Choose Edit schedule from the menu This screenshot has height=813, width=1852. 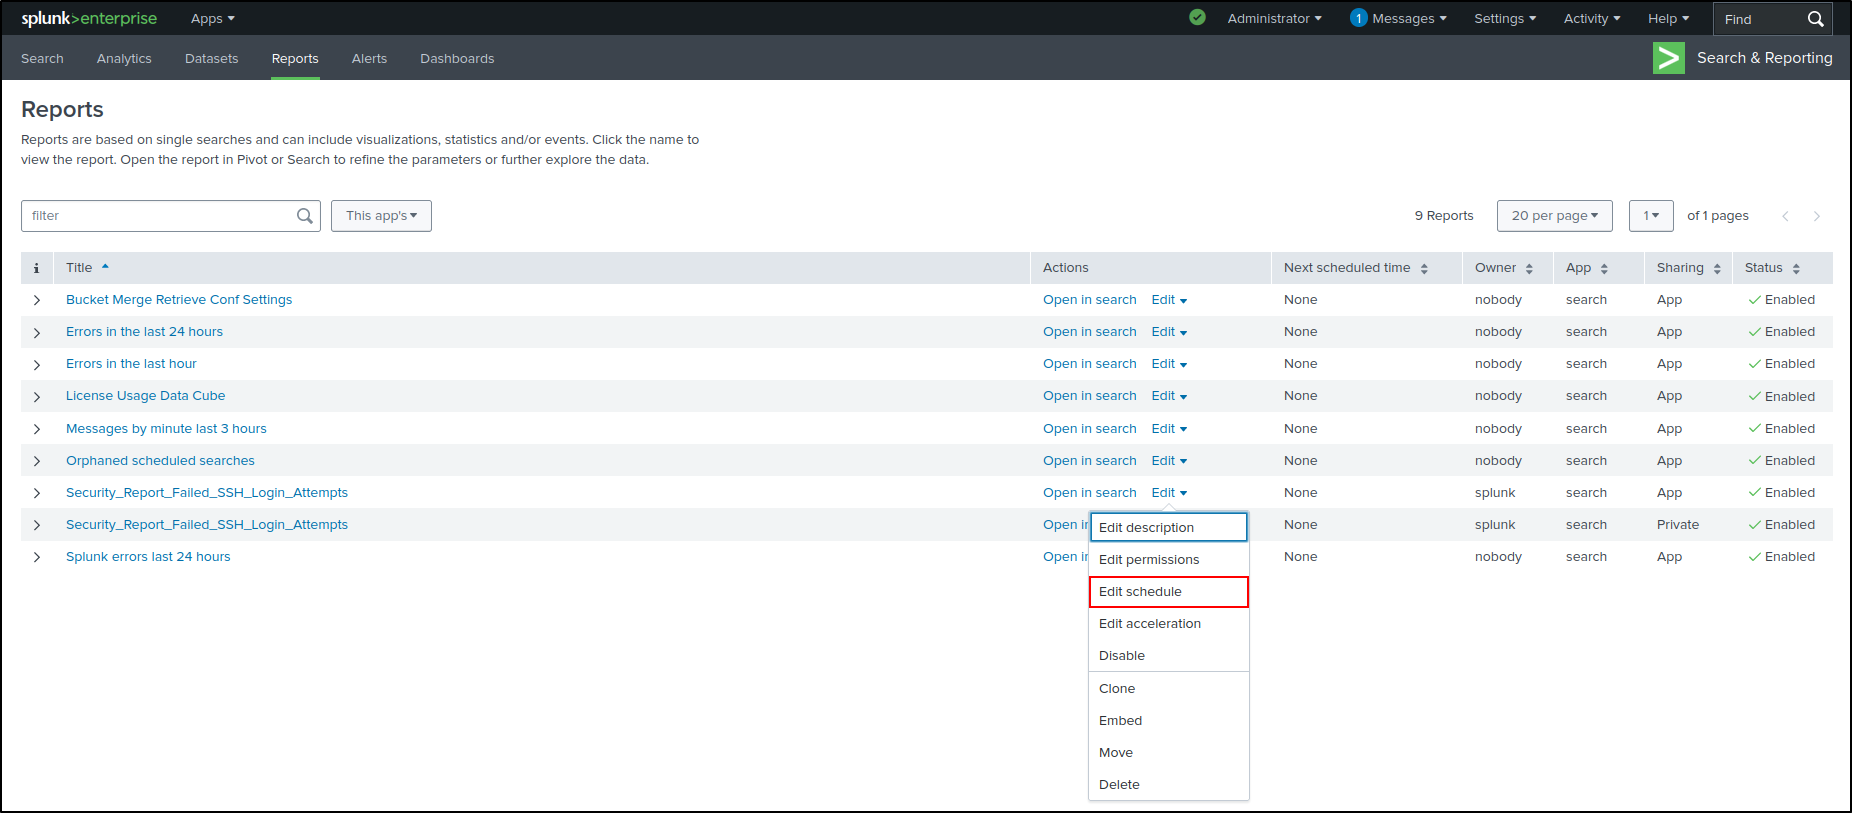1169,592
